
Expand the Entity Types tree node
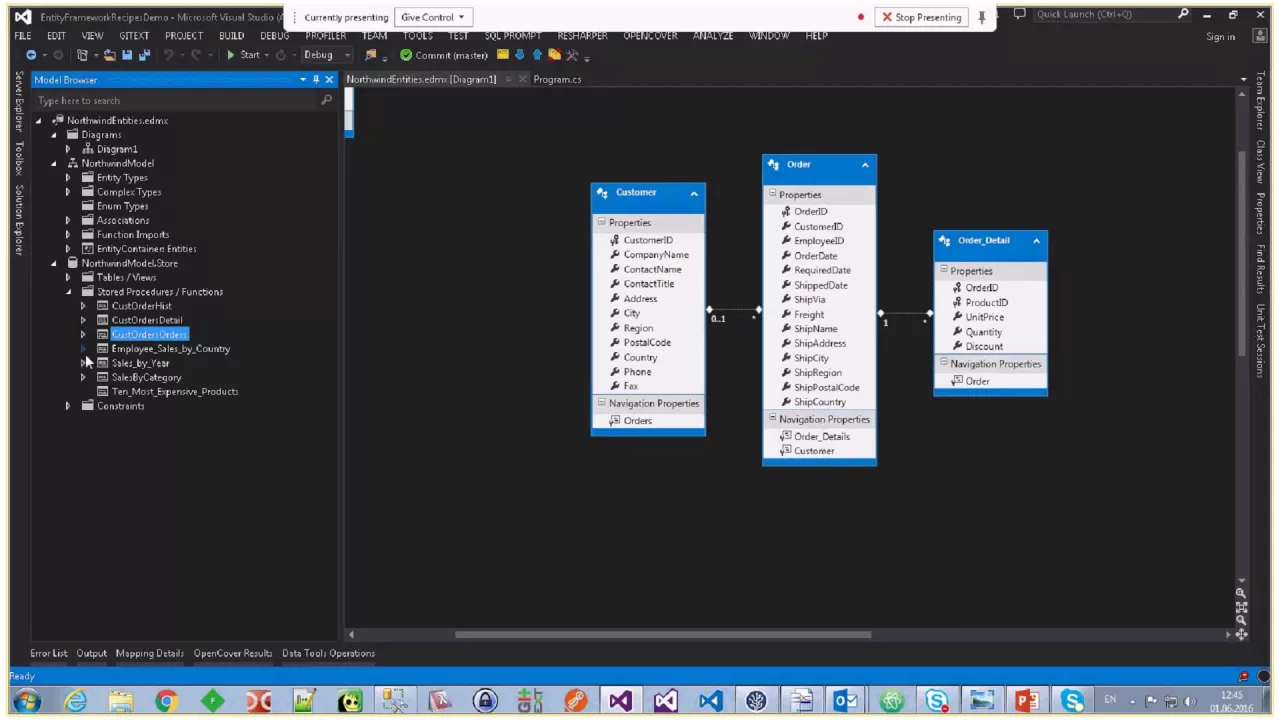[x=68, y=178]
